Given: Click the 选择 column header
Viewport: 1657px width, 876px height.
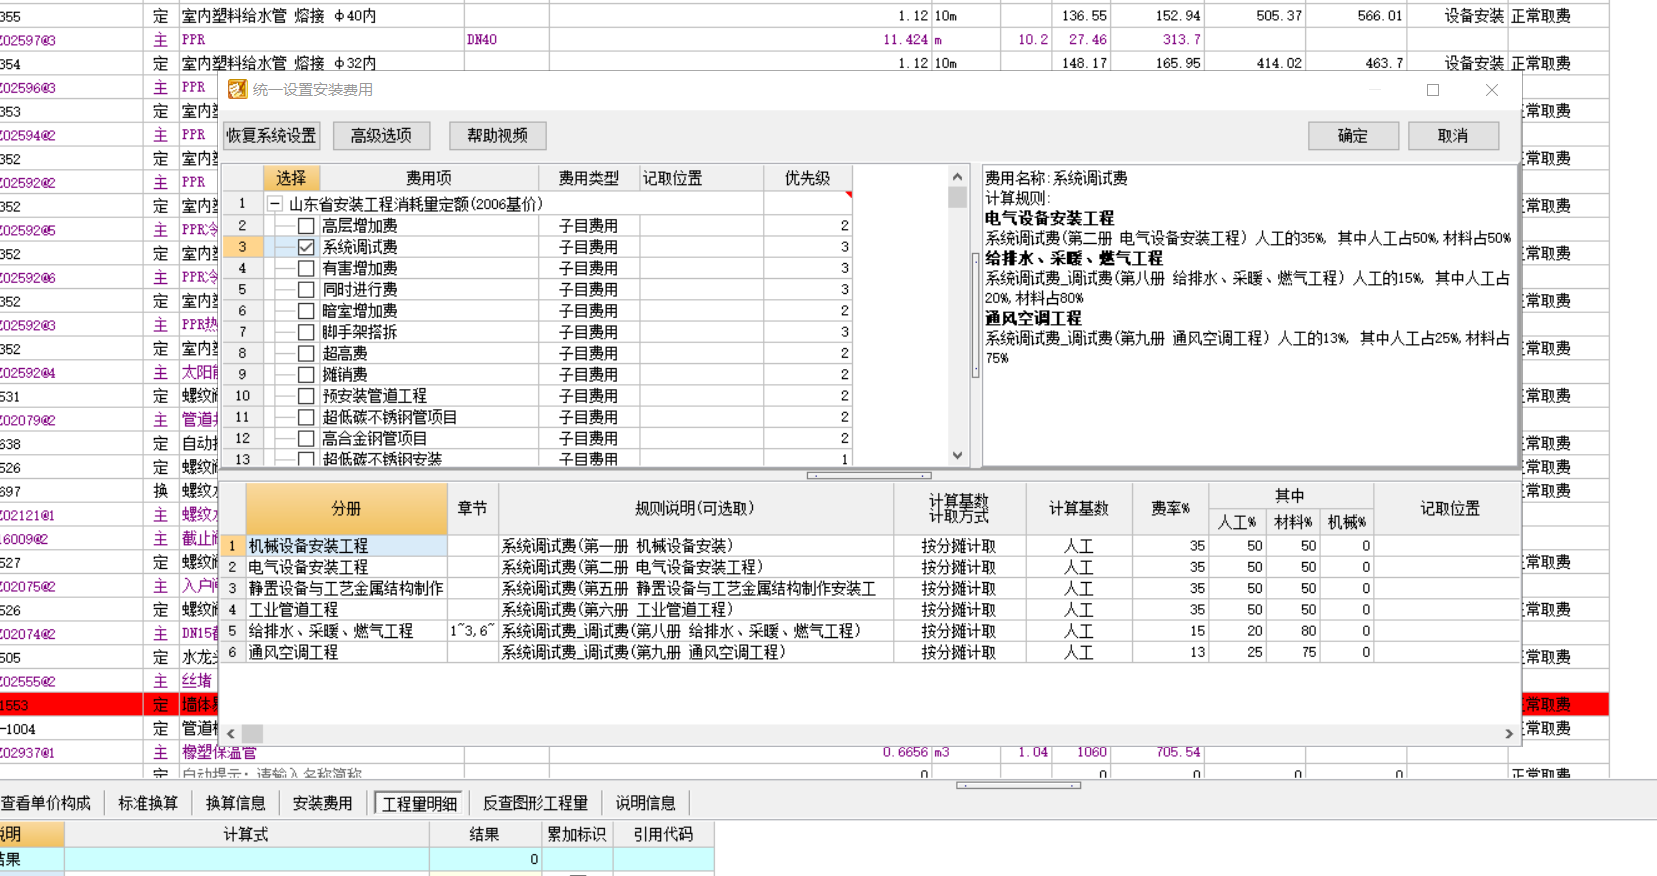Looking at the screenshot, I should (291, 179).
